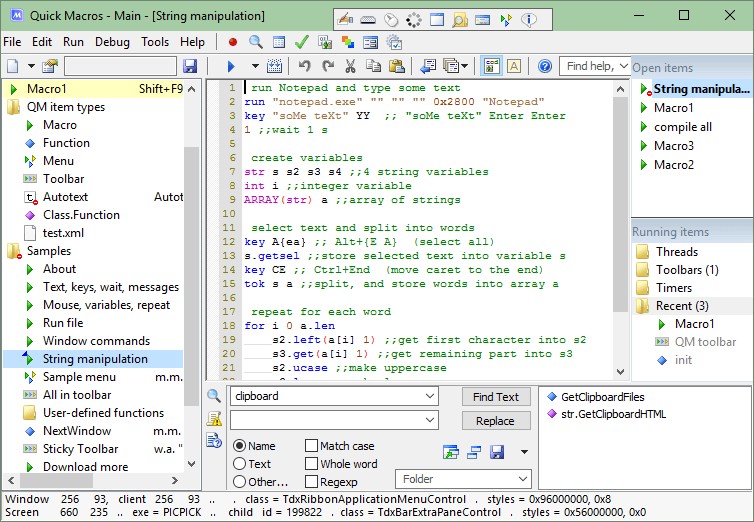The height and width of the screenshot is (522, 754).
Task: Click the green checkmark icon
Action: (x=301, y=42)
